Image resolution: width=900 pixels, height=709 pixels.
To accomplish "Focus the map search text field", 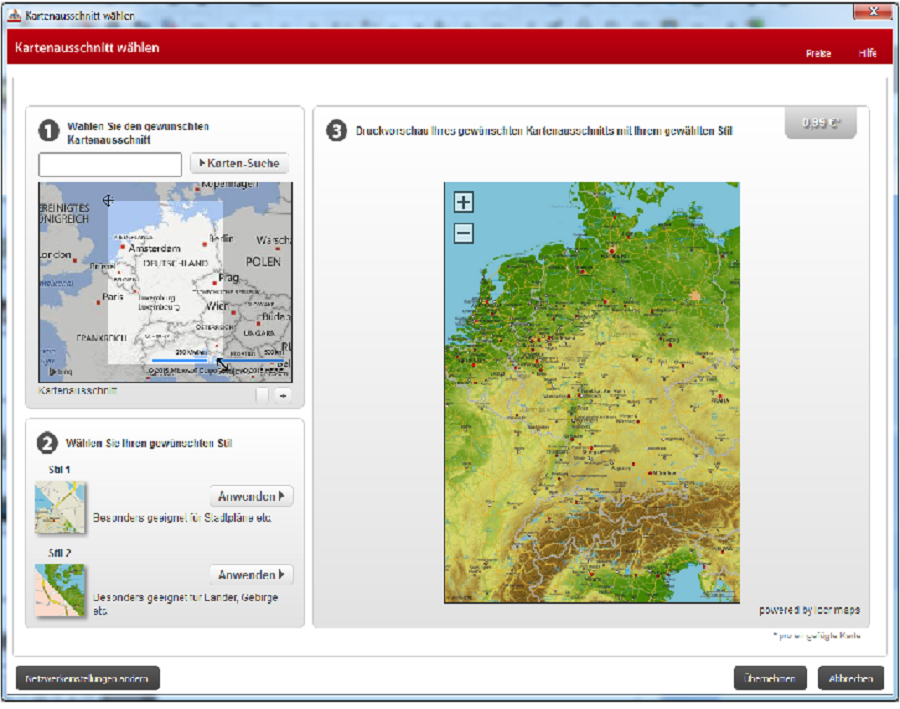I will pyautogui.click(x=110, y=164).
